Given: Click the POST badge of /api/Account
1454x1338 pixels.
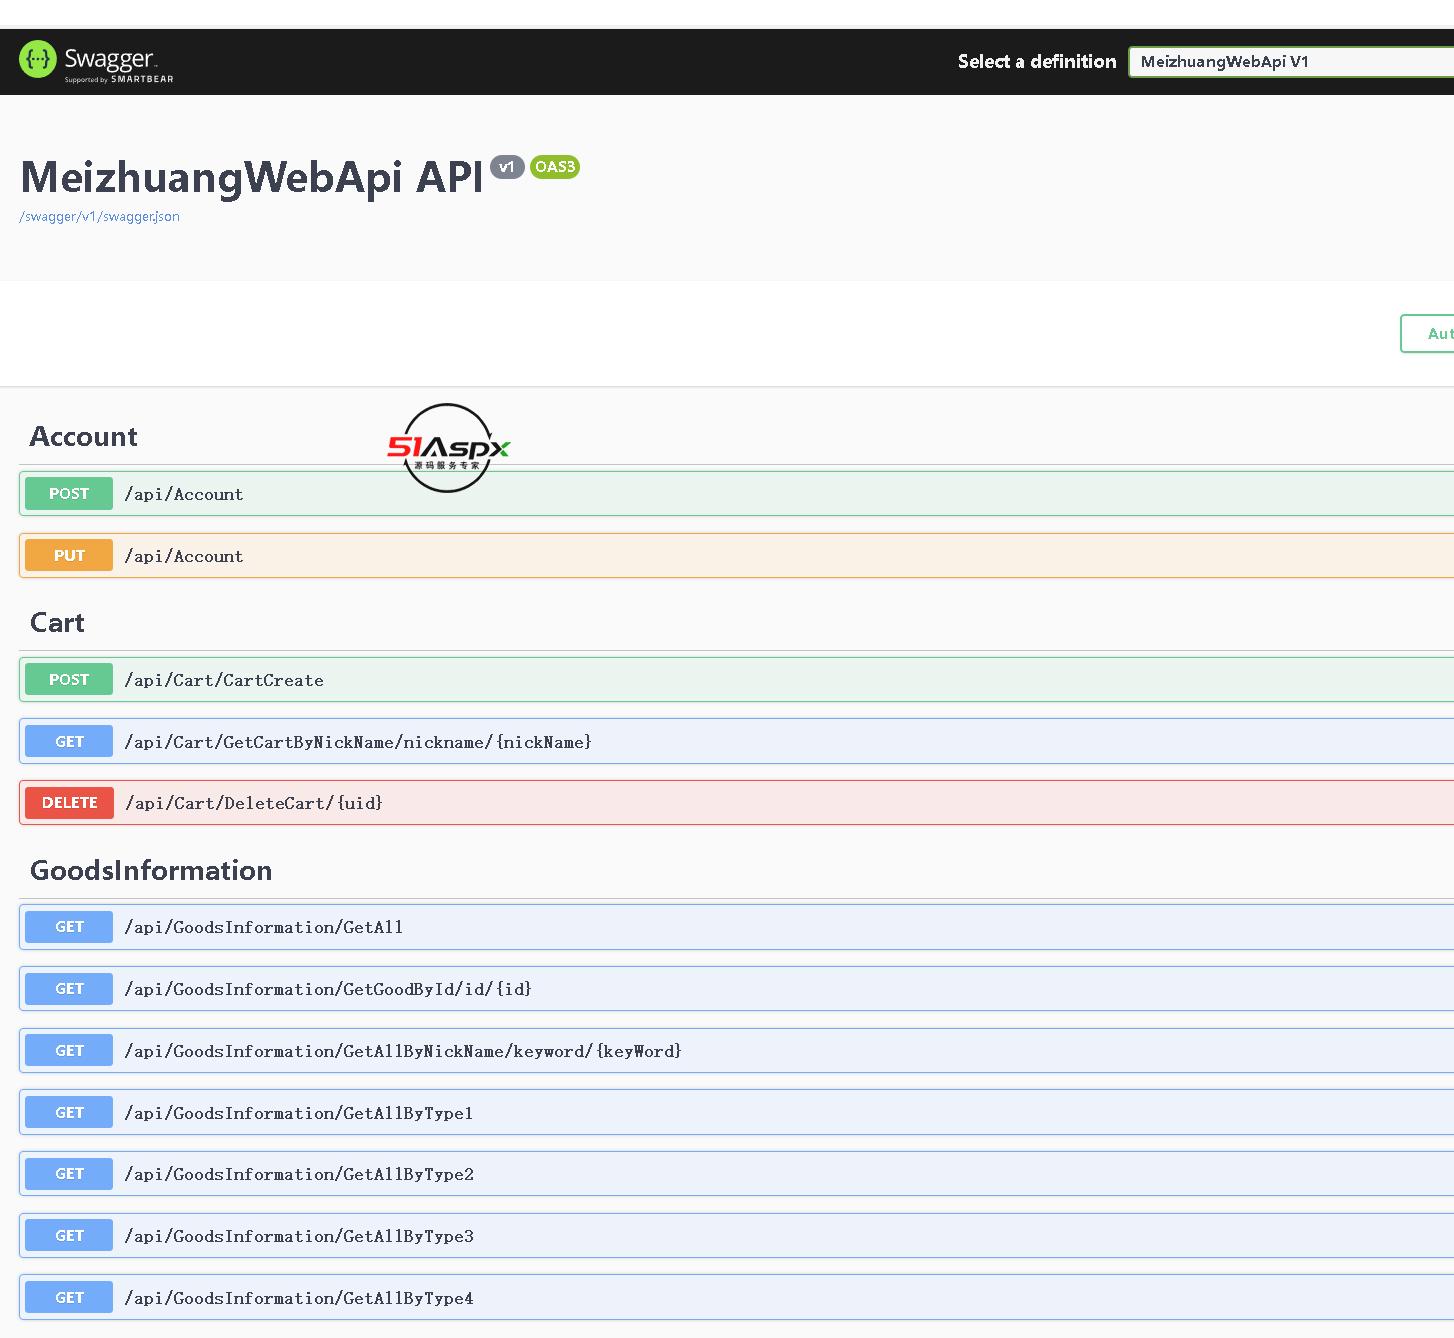Looking at the screenshot, I should click(69, 494).
